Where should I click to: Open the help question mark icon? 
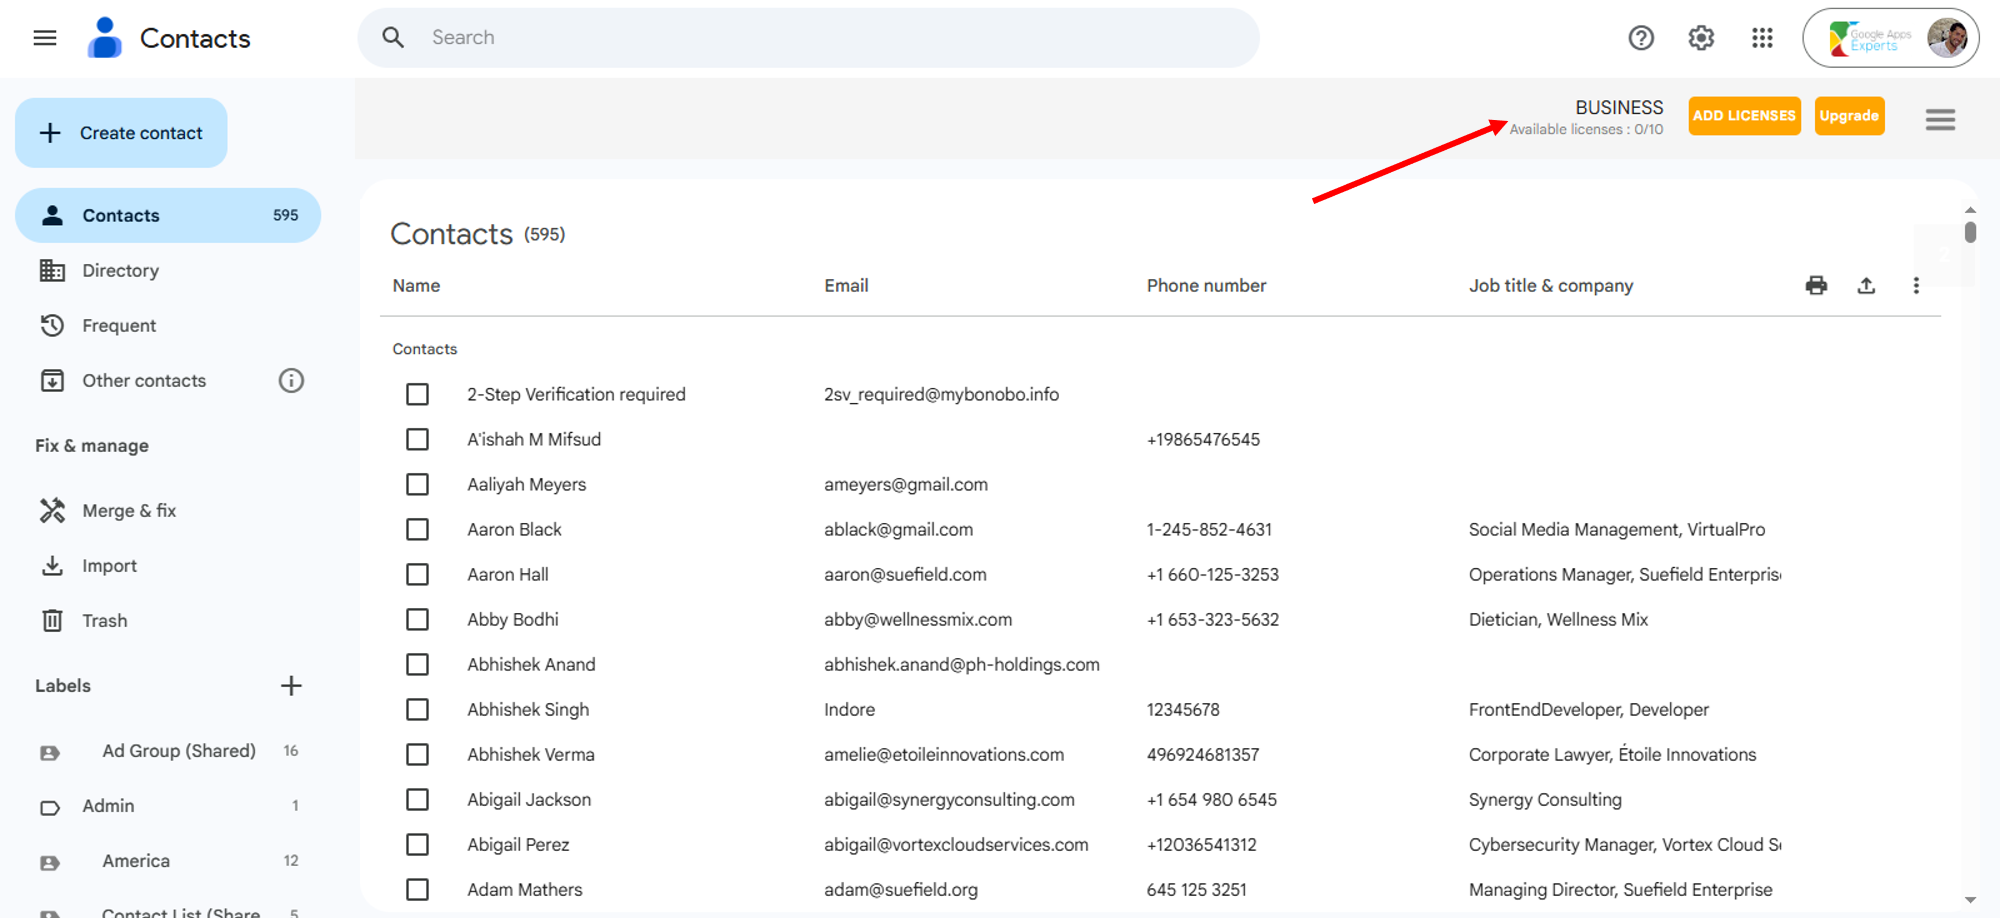click(x=1641, y=38)
